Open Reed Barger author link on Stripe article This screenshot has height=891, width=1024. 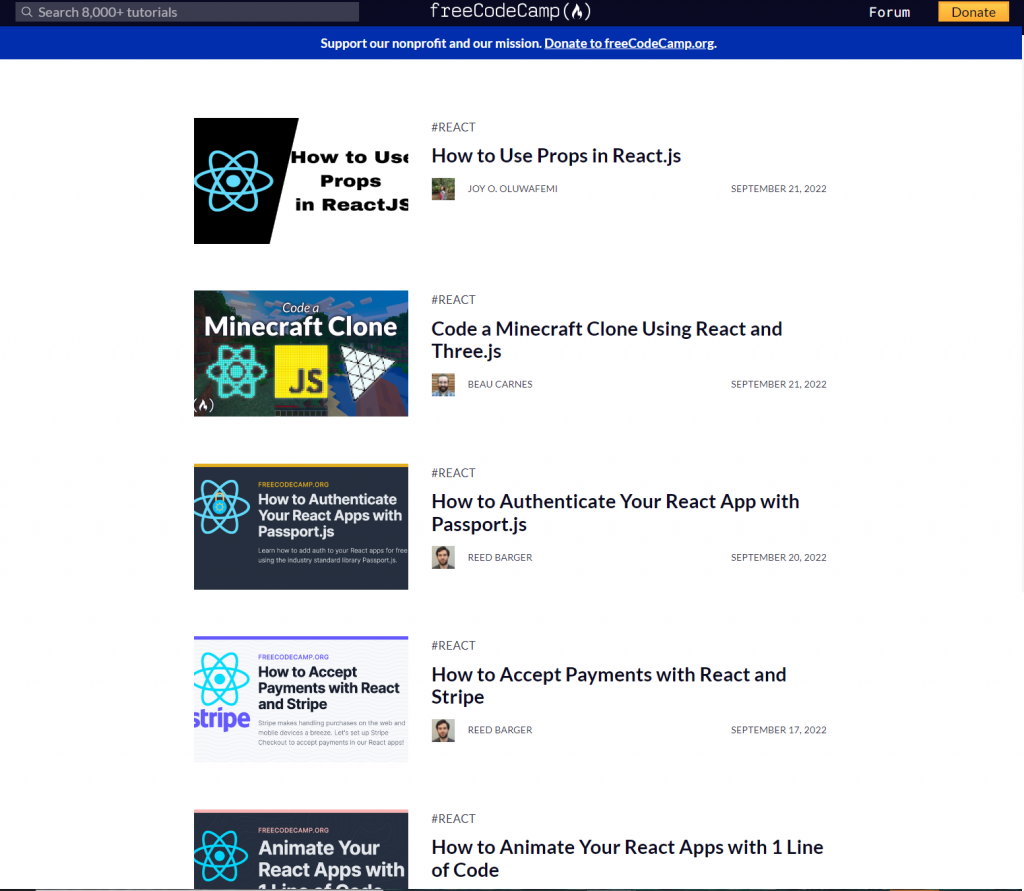tap(500, 730)
